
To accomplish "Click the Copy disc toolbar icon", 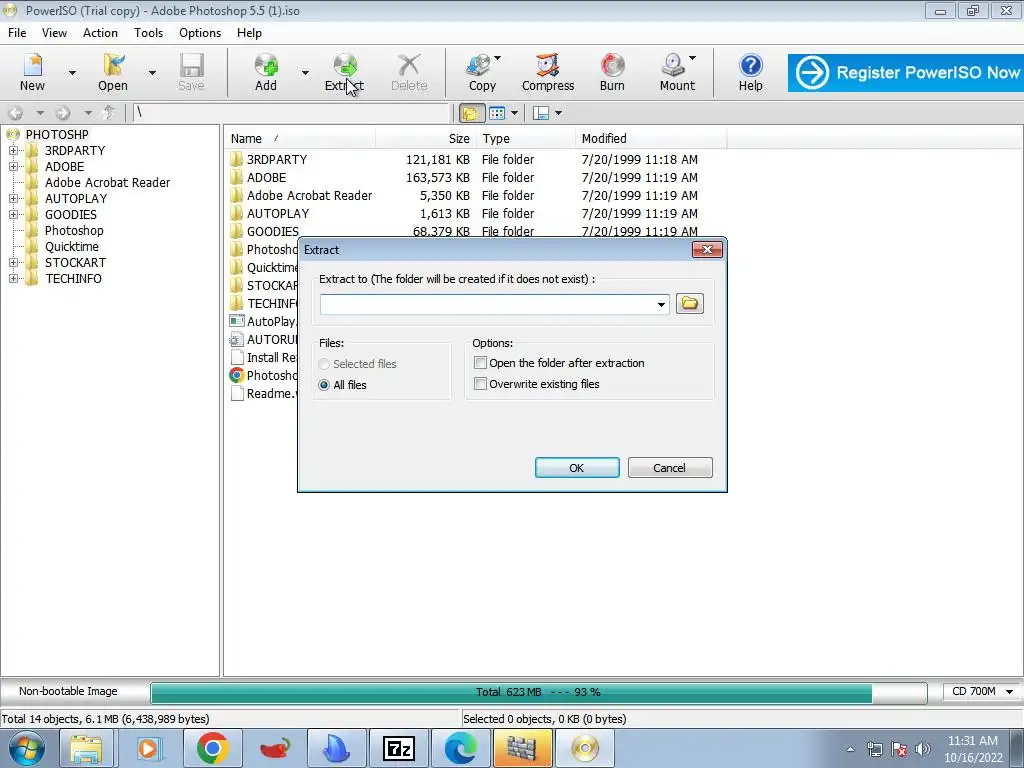I will click(482, 72).
